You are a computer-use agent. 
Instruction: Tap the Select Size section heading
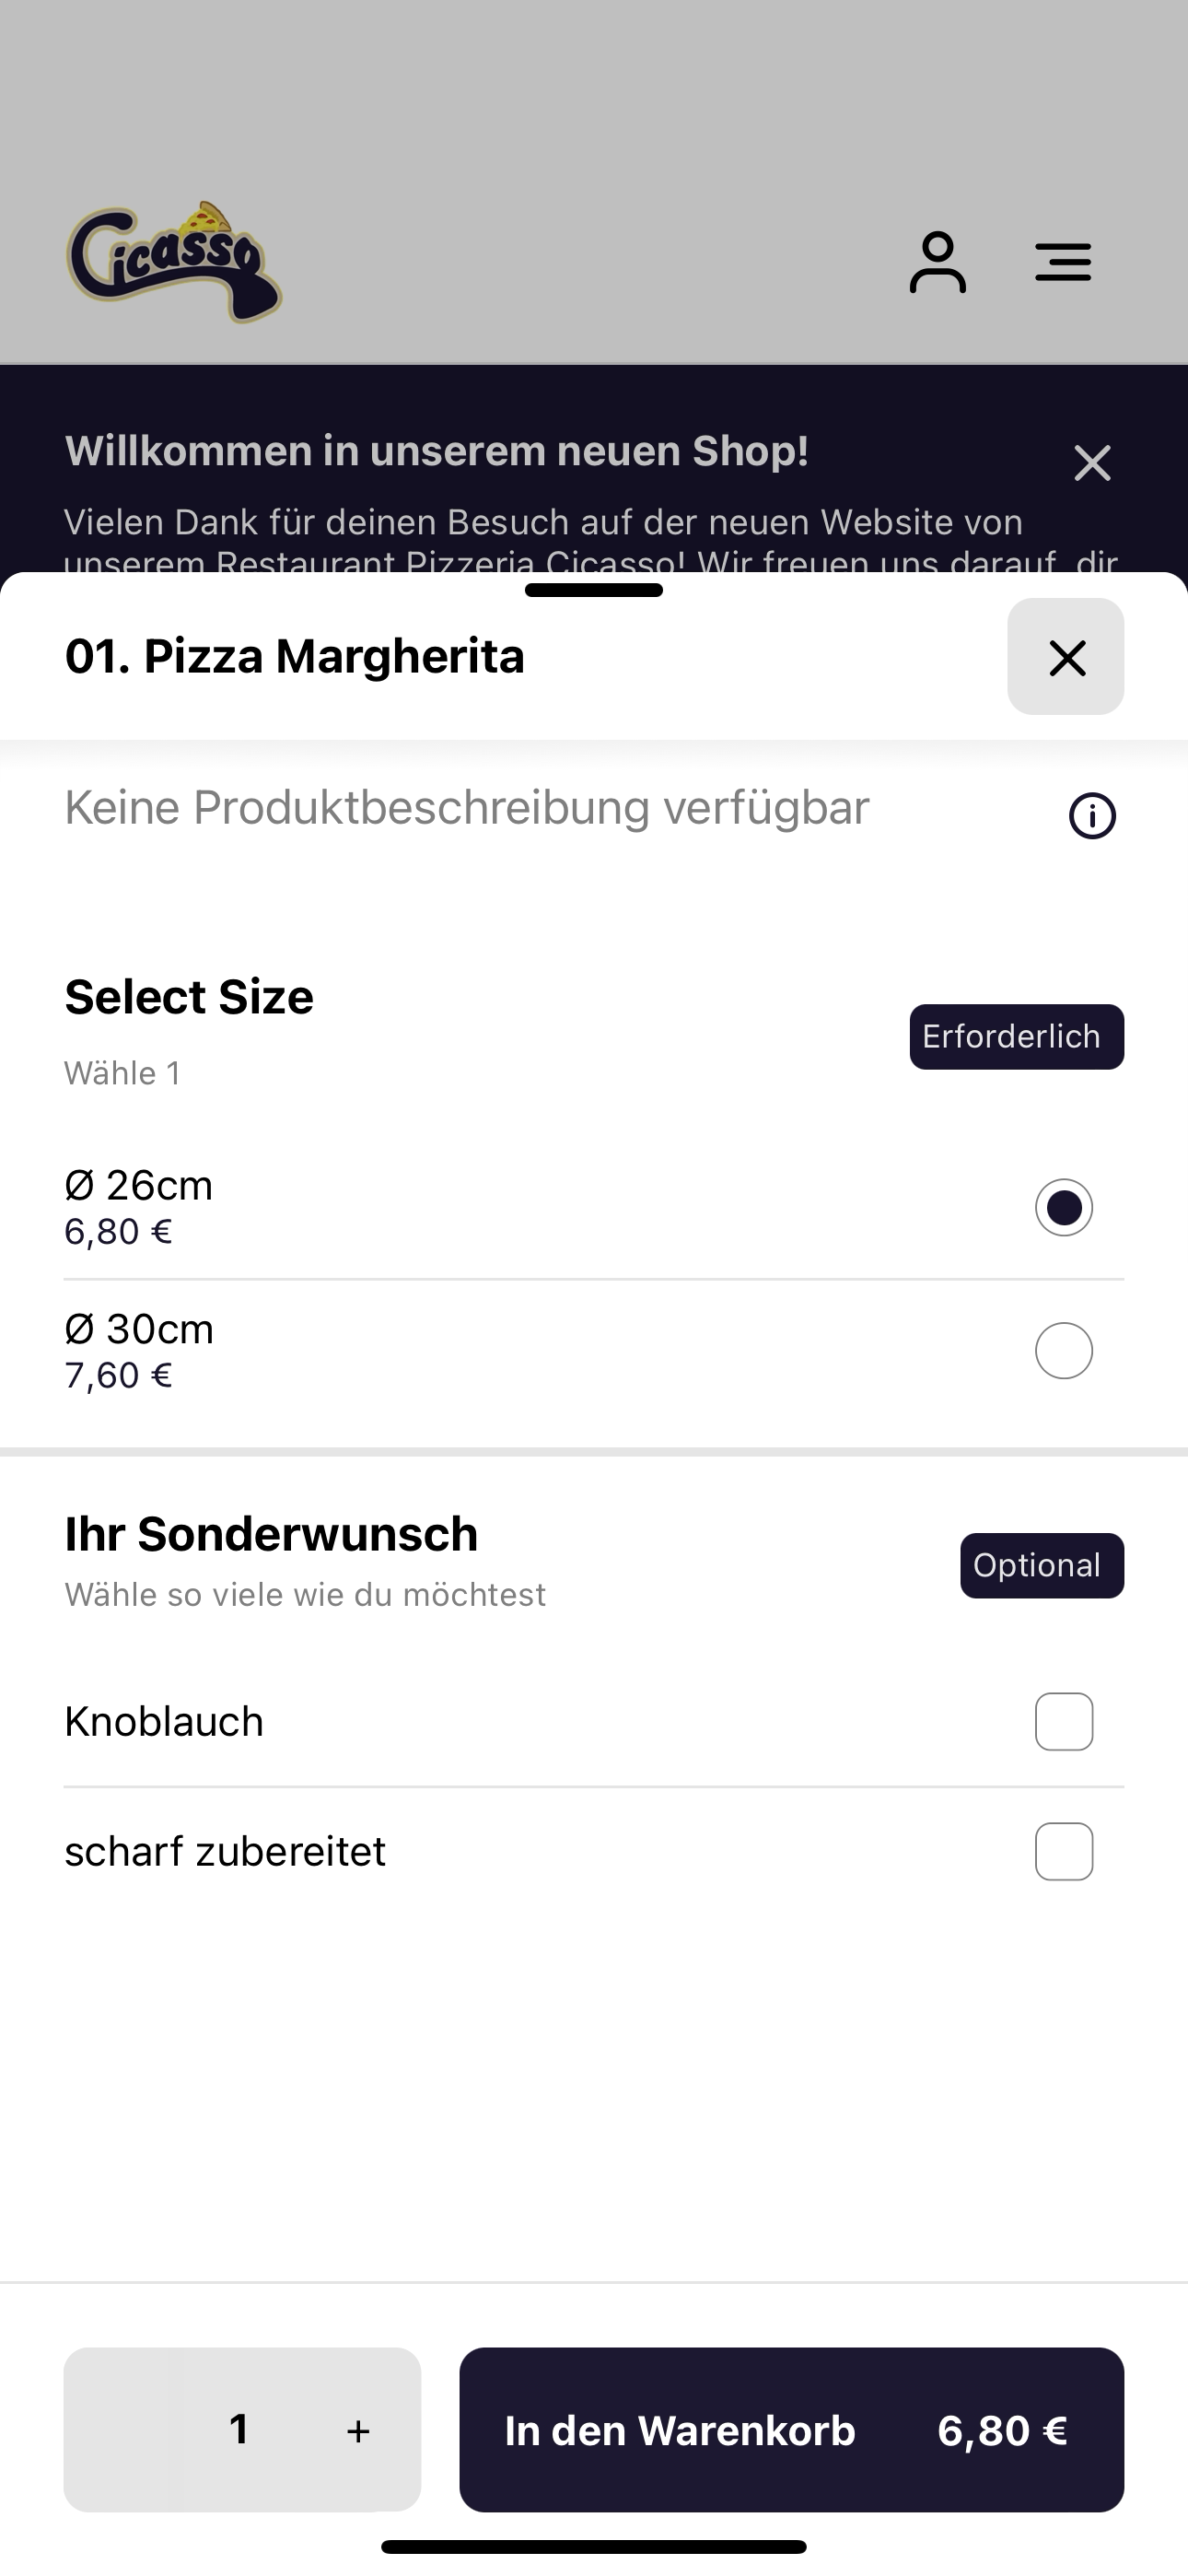[189, 997]
